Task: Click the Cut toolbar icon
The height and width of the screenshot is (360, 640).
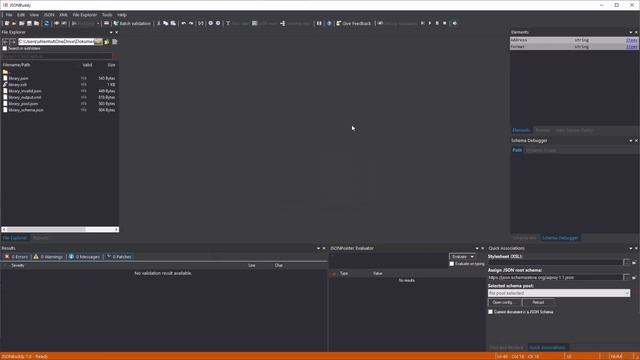Action: [x=158, y=23]
